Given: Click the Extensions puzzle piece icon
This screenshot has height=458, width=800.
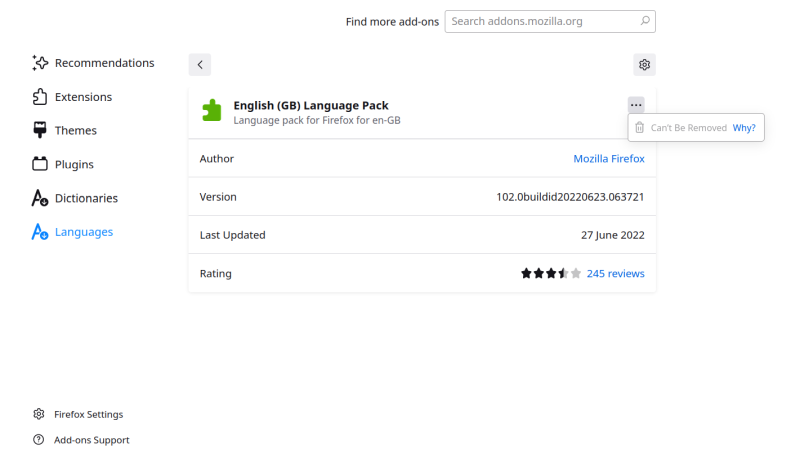Looking at the screenshot, I should (x=40, y=97).
